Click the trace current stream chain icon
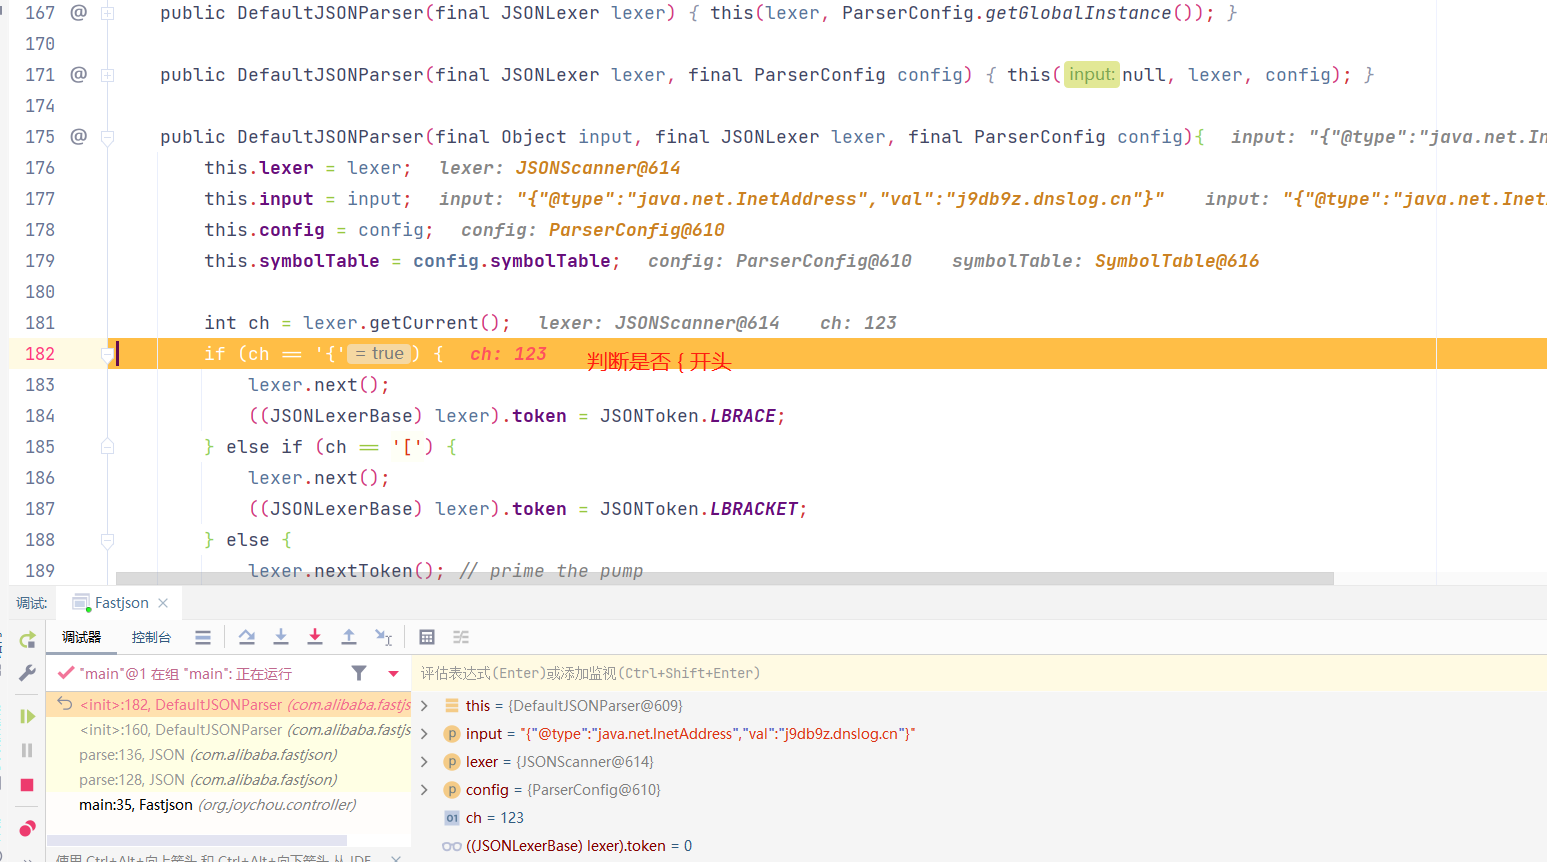Viewport: 1547px width, 862px height. tap(461, 637)
